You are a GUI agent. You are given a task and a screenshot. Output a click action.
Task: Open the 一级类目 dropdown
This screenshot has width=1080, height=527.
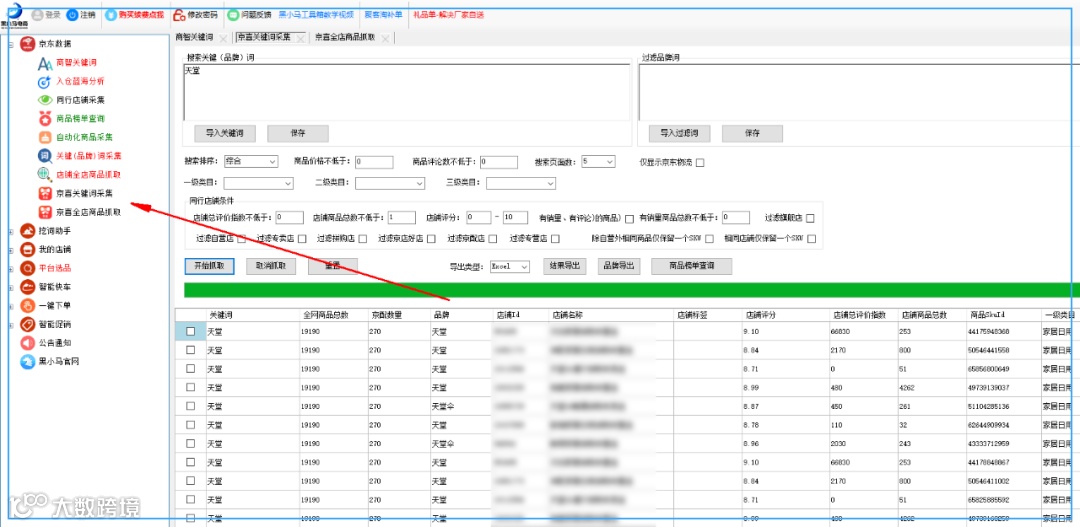tap(259, 183)
